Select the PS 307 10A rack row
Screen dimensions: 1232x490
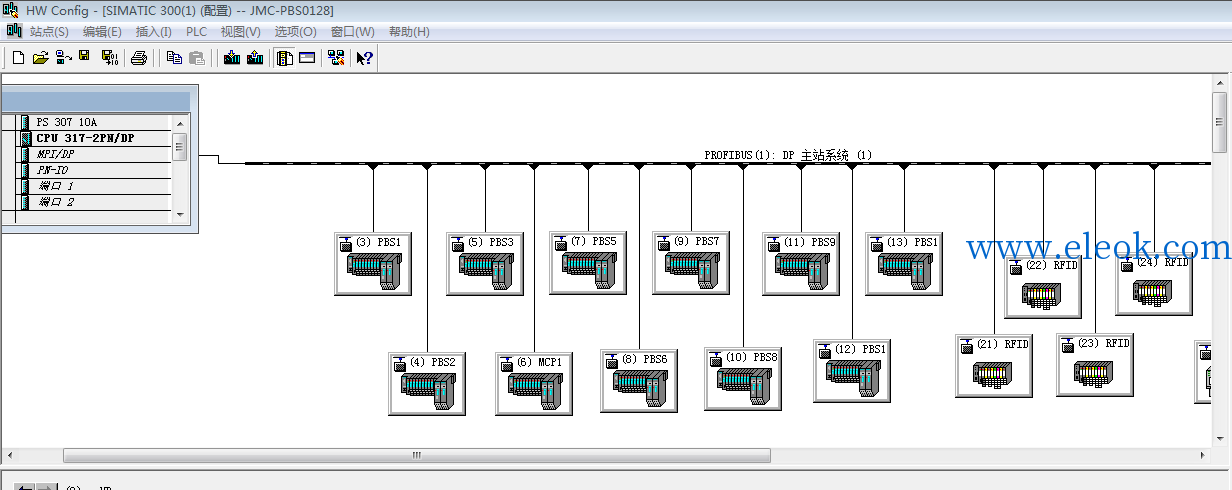94,122
